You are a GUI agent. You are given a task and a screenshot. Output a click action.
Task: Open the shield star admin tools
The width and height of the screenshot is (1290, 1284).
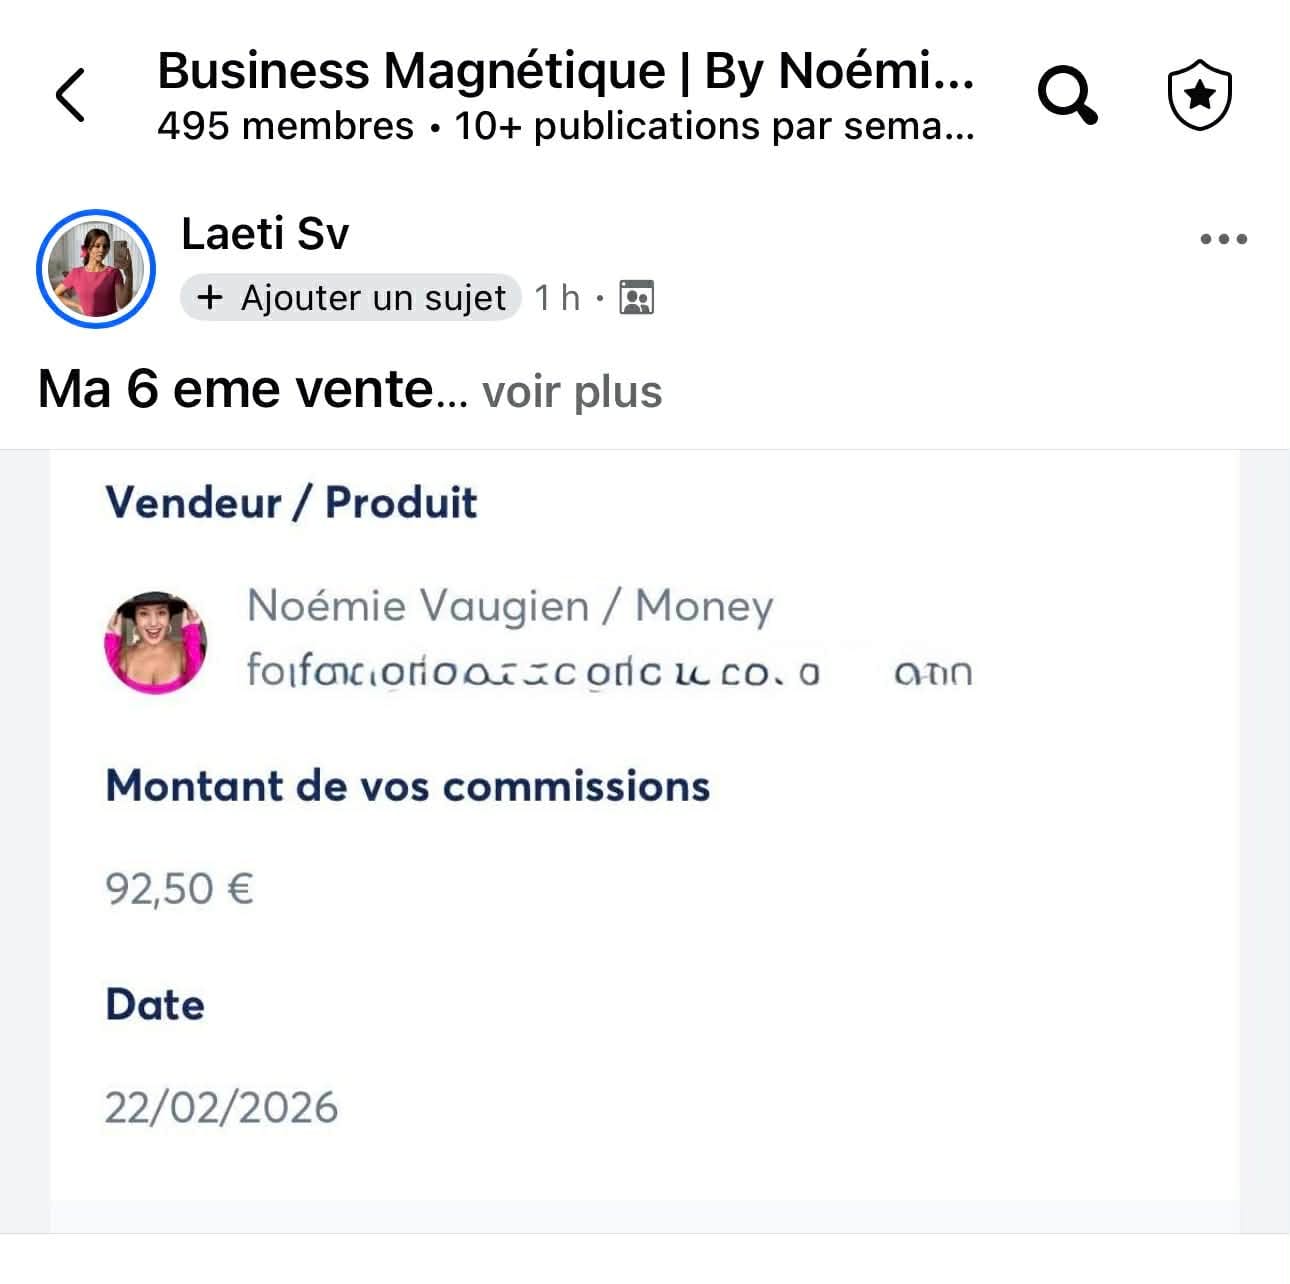point(1199,96)
